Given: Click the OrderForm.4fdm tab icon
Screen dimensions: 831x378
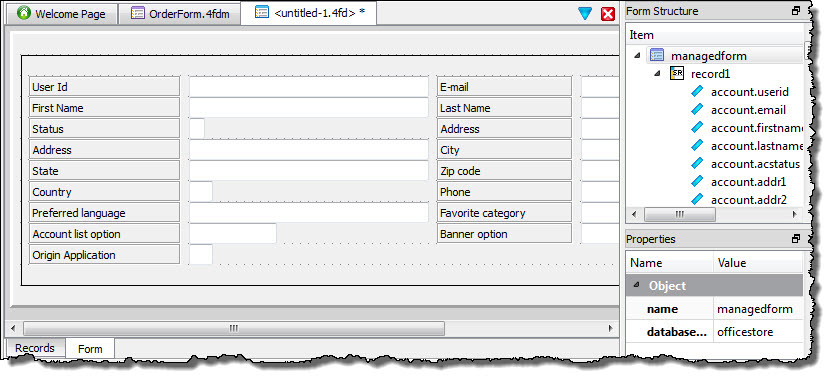Looking at the screenshot, I should click(137, 13).
